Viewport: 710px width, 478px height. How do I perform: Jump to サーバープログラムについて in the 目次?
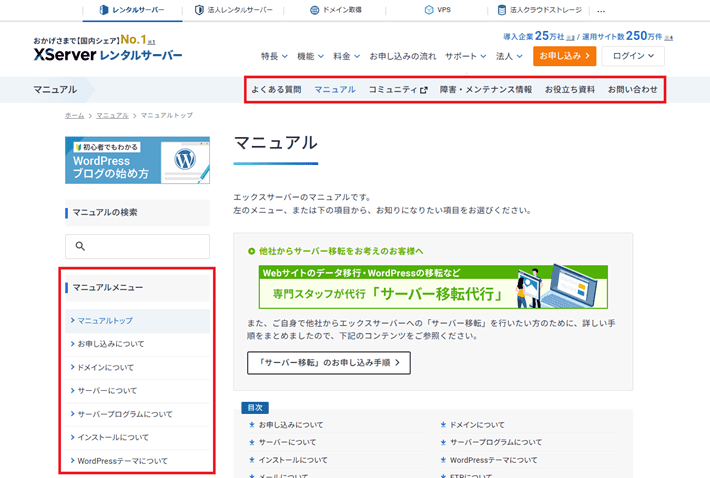click(495, 442)
